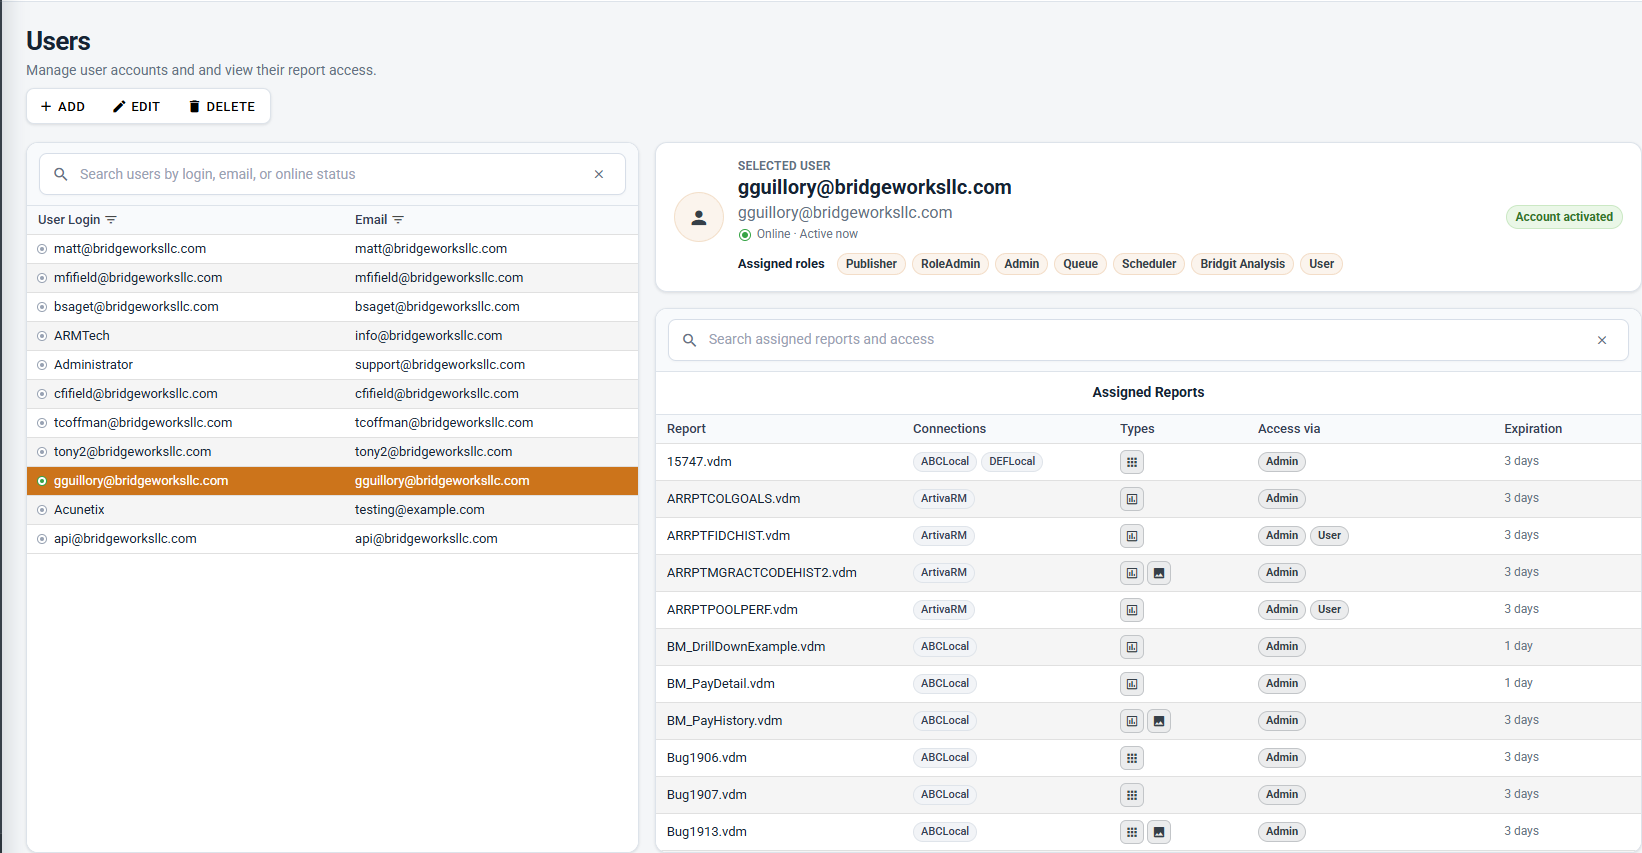This screenshot has height=853, width=1642.
Task: Click the chart type icon for ARRPTCOLGOALS.vdm
Action: coord(1132,499)
